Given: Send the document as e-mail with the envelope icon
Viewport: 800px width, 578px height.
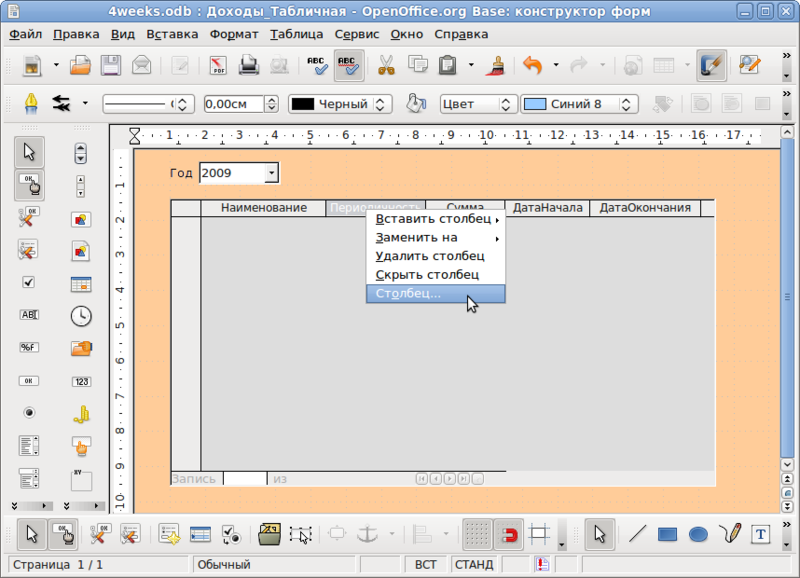Looking at the screenshot, I should pos(141,66).
